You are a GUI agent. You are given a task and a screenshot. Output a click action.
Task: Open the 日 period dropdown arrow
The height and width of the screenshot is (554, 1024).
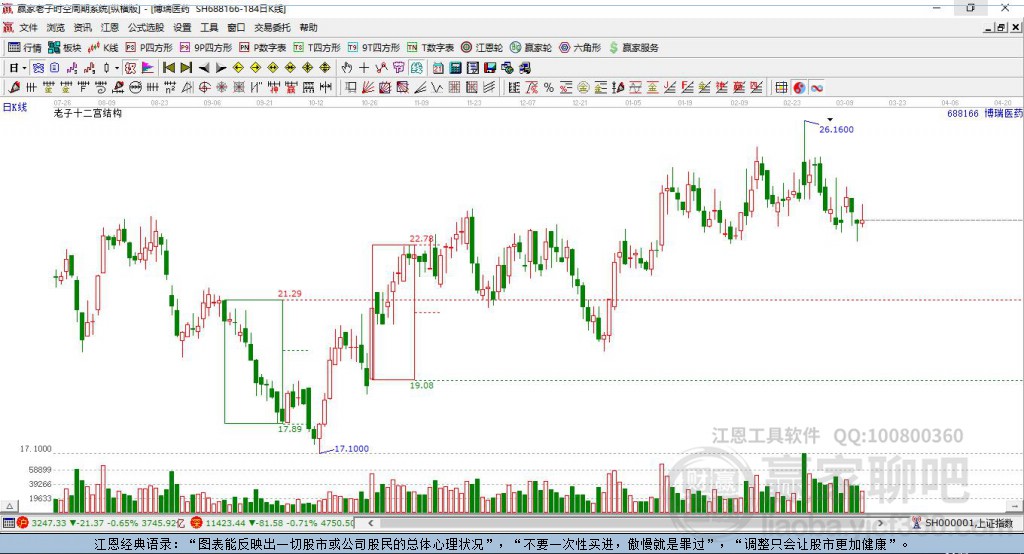(x=24, y=68)
